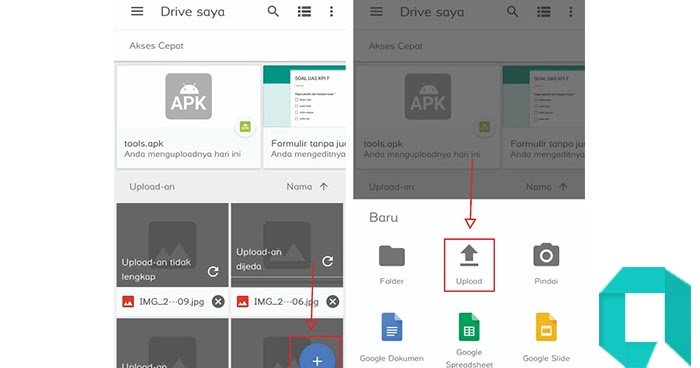This screenshot has width=700, height=368.
Task: Create a new Google Dokumen
Action: [x=392, y=338]
